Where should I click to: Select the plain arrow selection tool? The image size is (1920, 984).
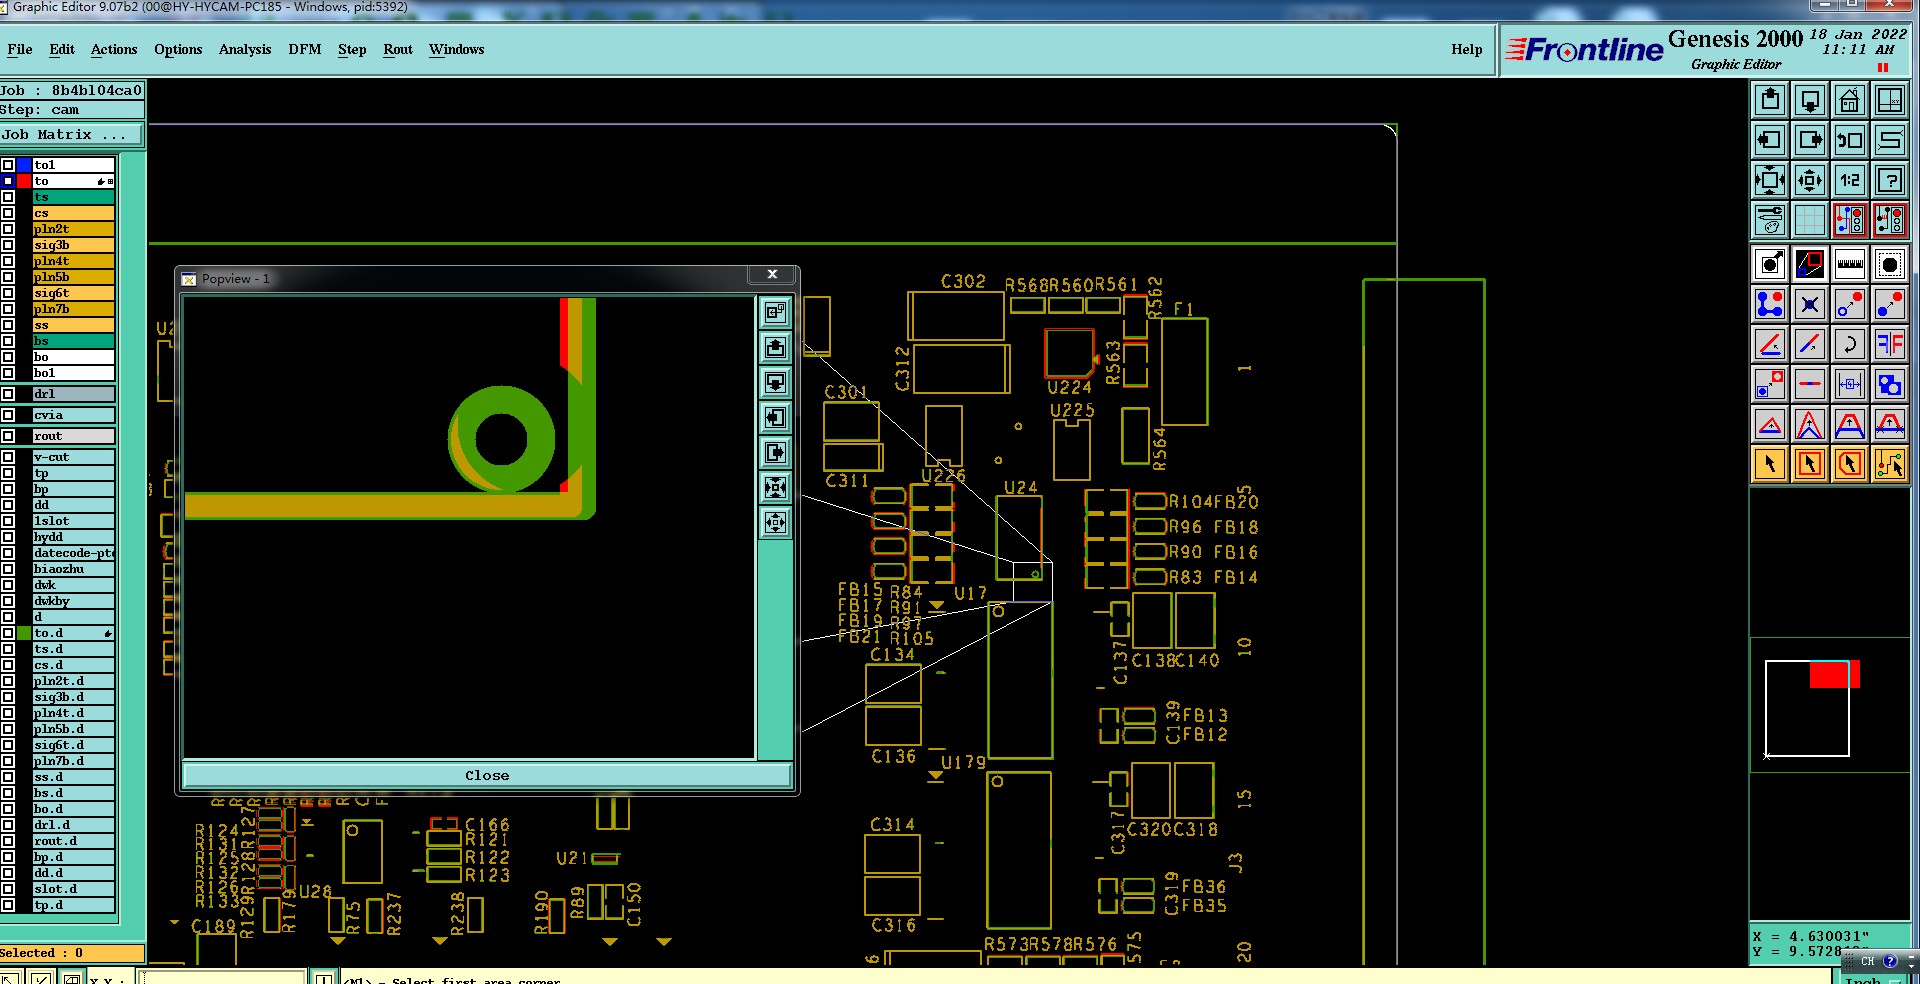pos(1770,464)
